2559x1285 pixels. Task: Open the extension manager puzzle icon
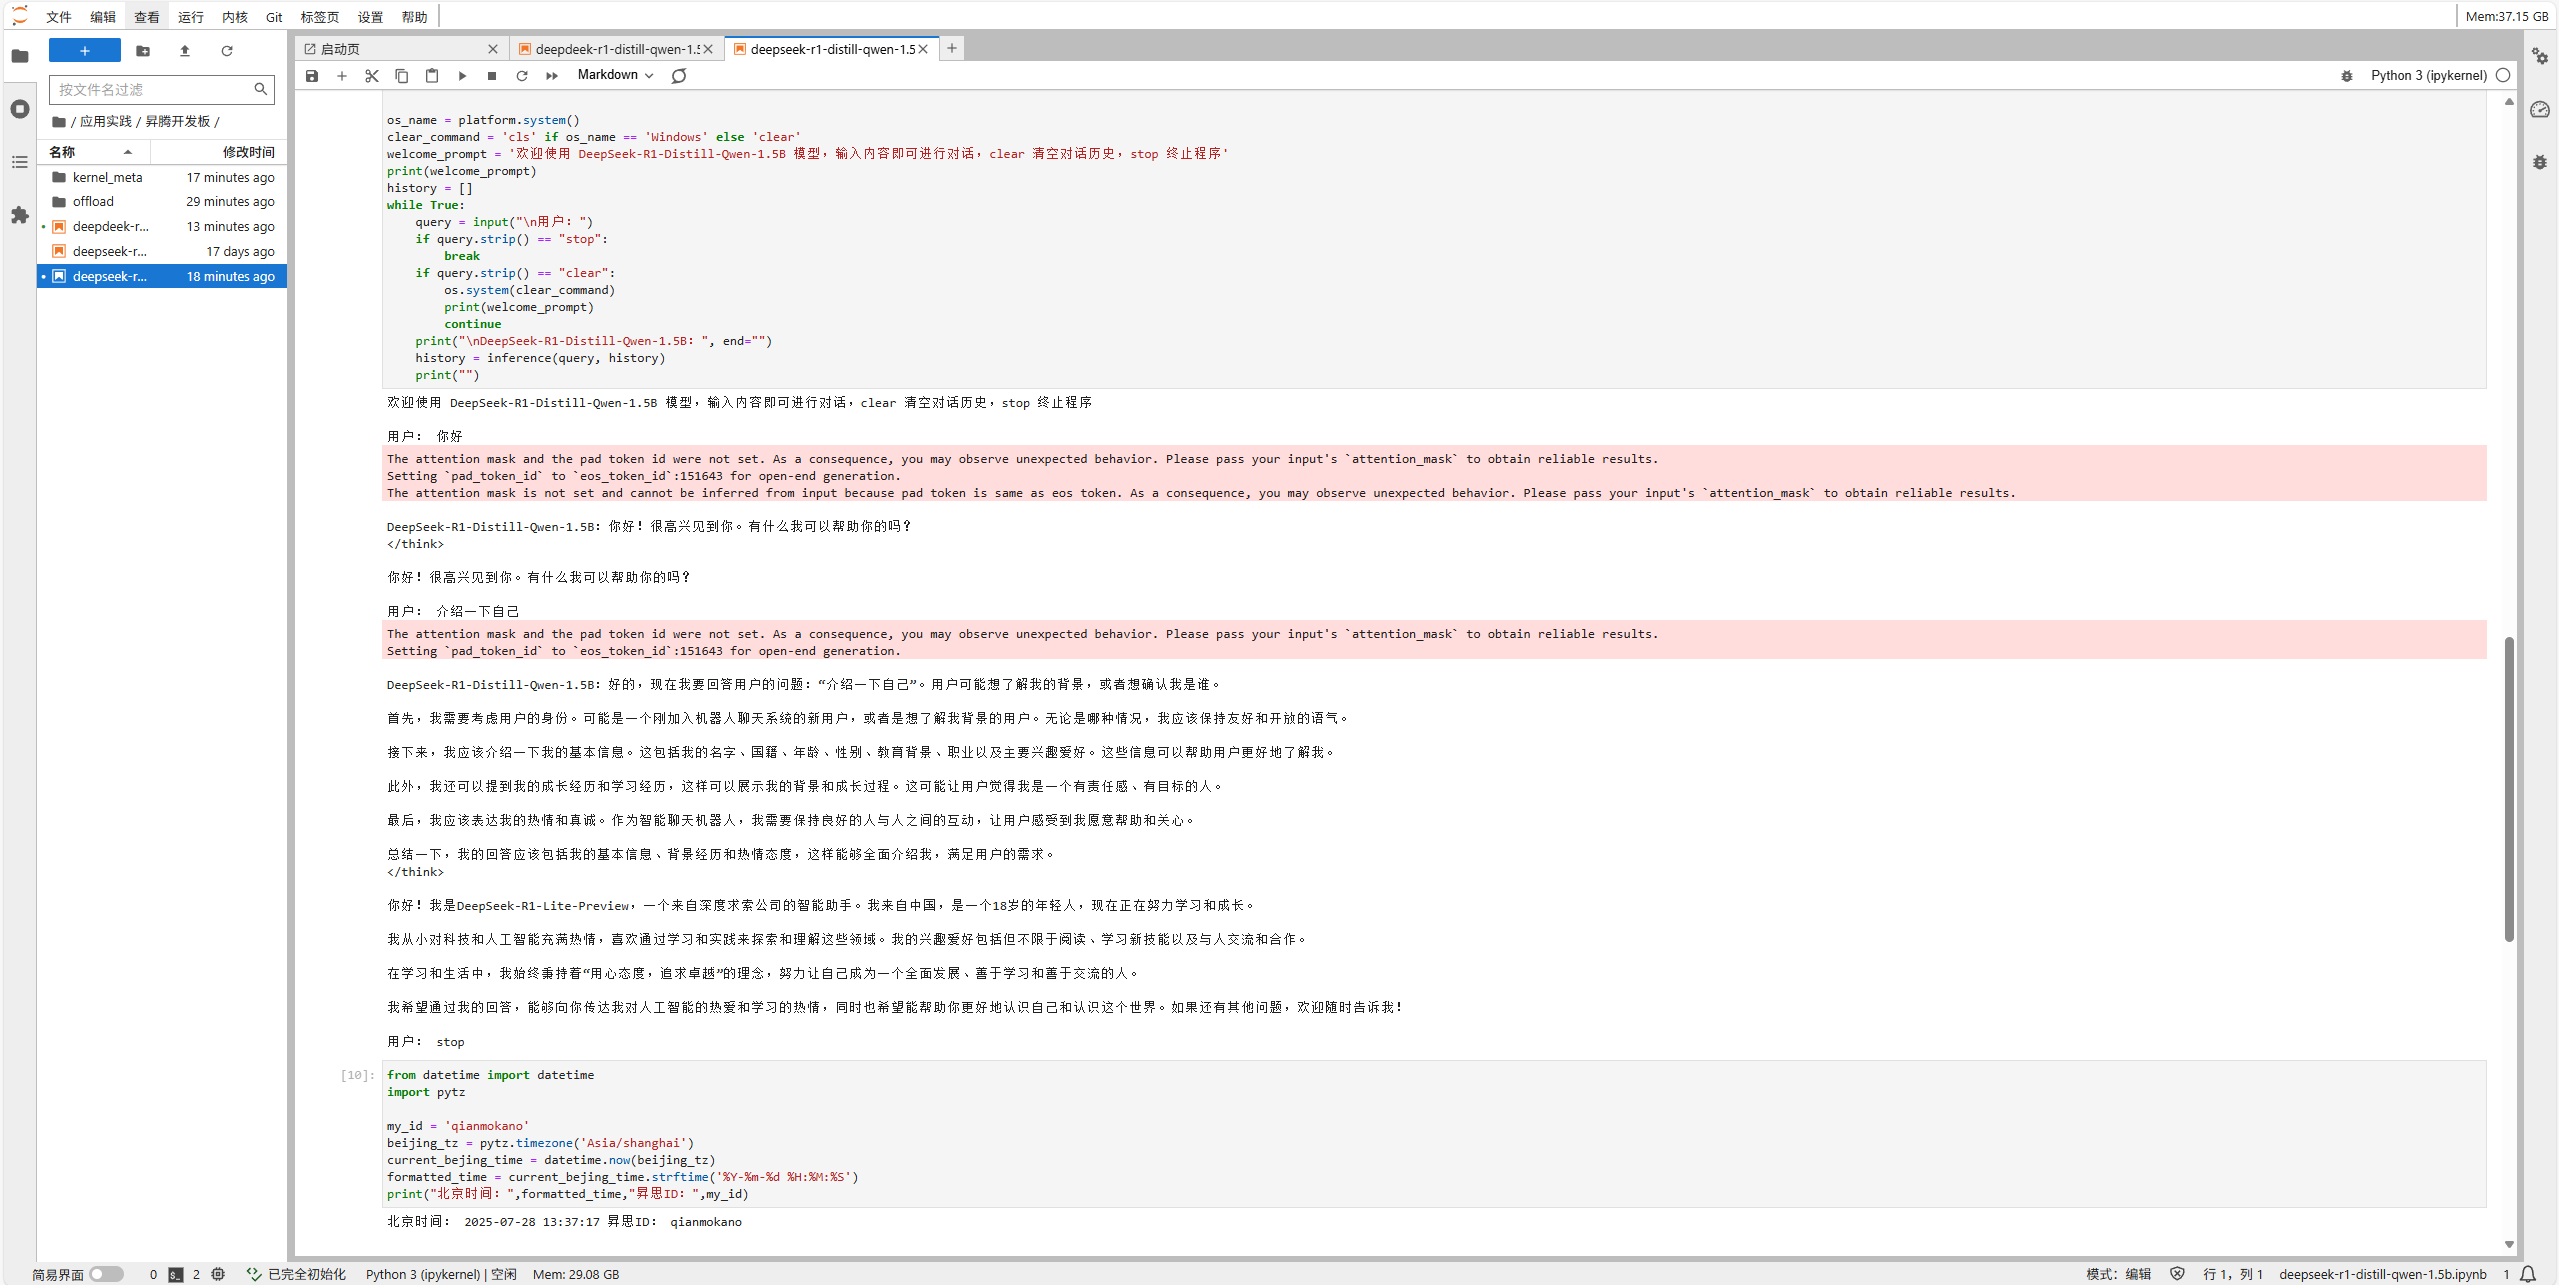pyautogui.click(x=20, y=215)
